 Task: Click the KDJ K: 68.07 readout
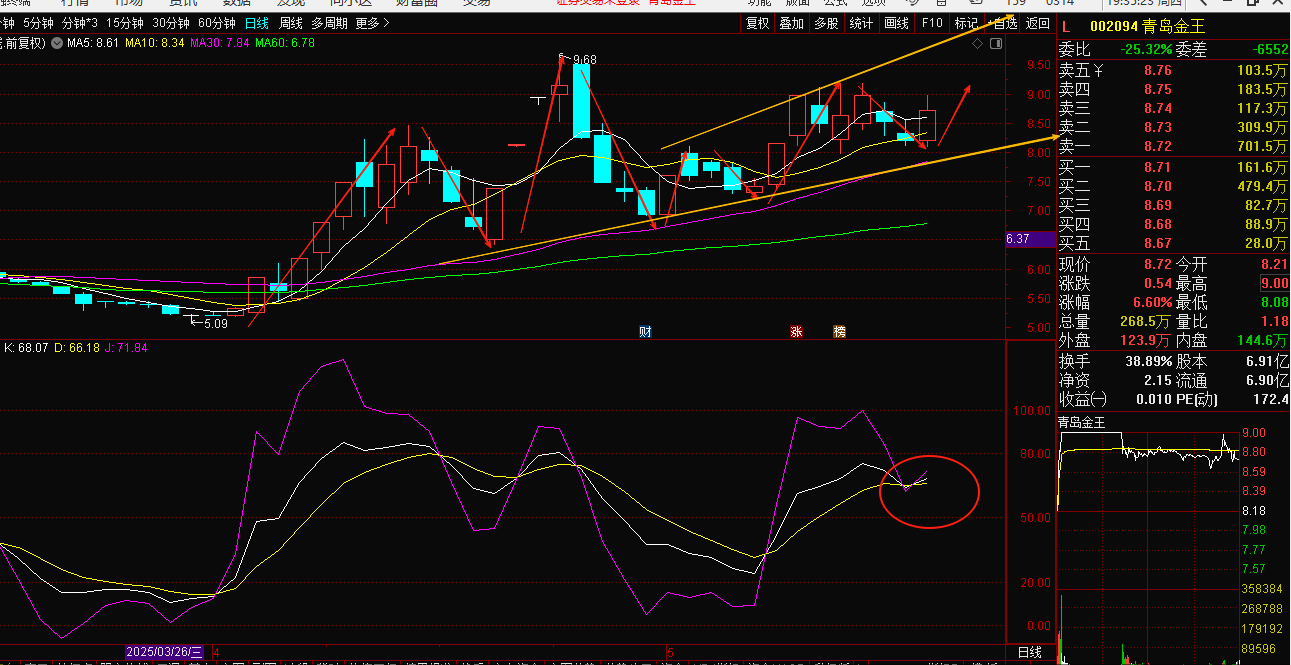[x=26, y=348]
